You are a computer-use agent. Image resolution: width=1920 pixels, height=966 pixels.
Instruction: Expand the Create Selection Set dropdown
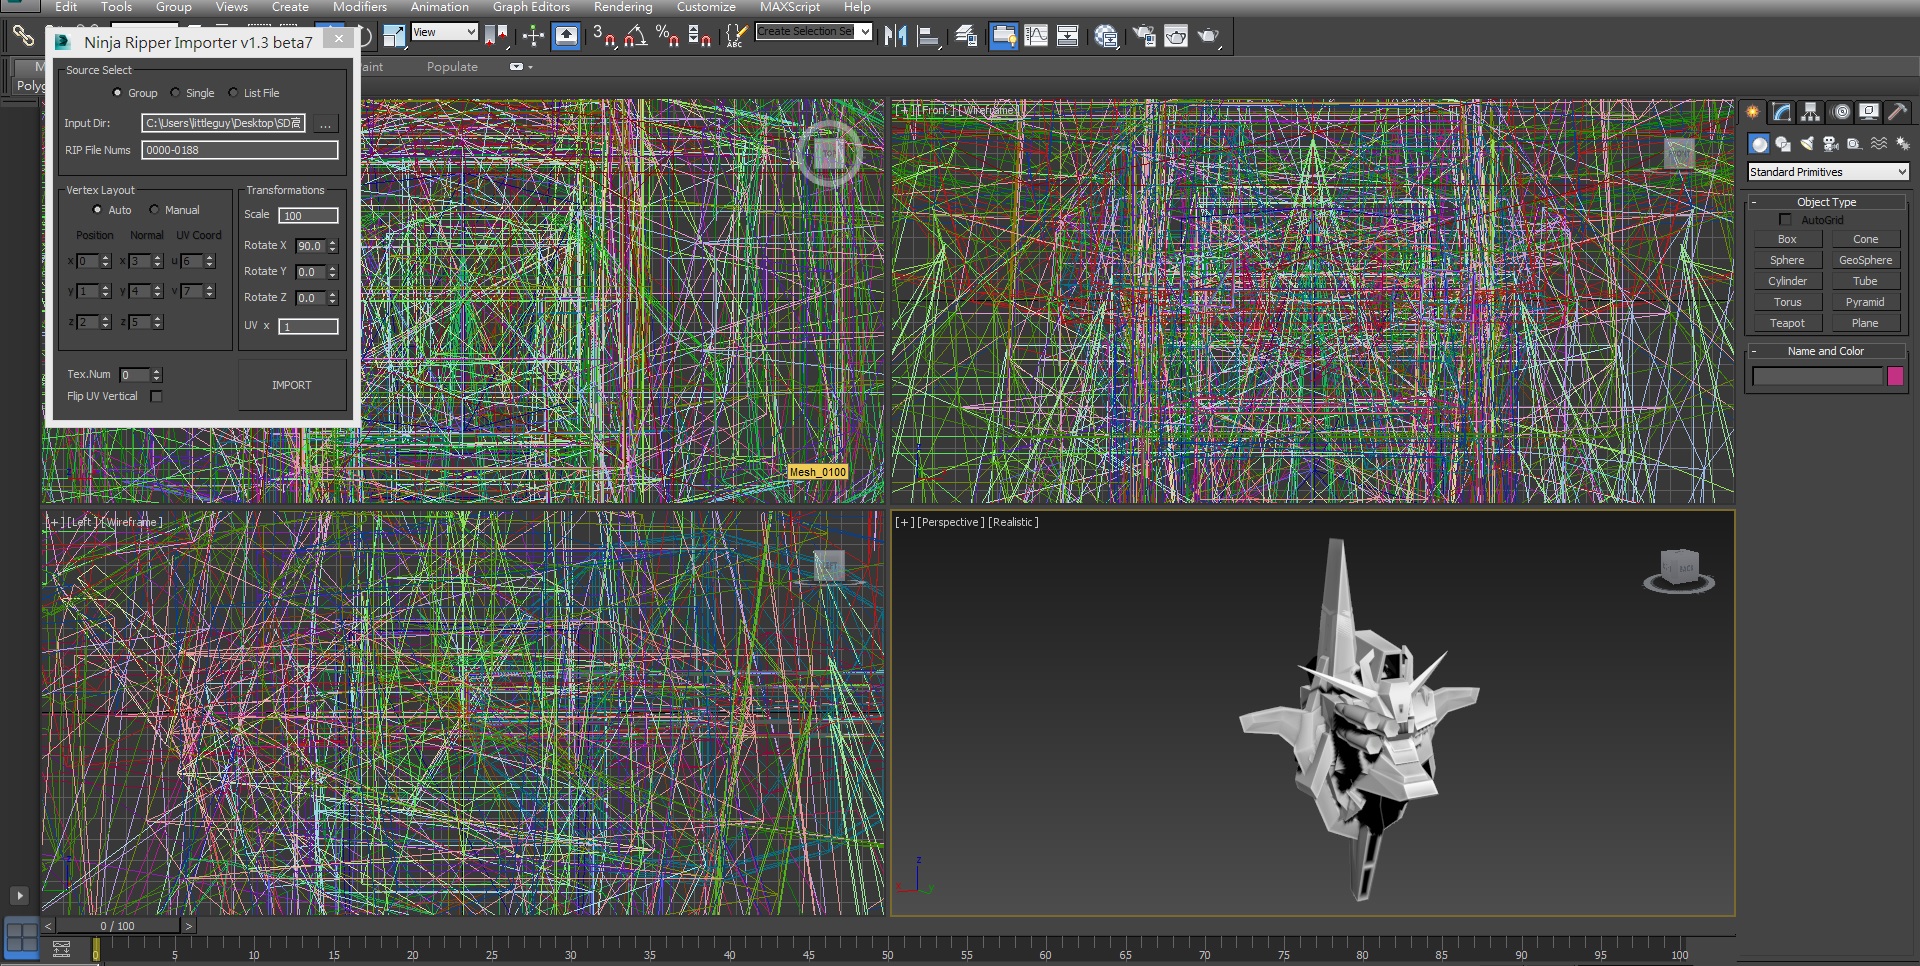click(865, 32)
